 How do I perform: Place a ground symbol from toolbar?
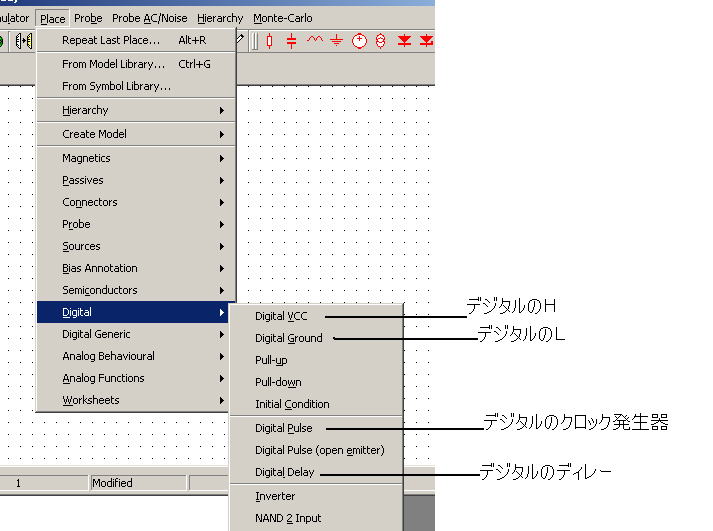(336, 41)
